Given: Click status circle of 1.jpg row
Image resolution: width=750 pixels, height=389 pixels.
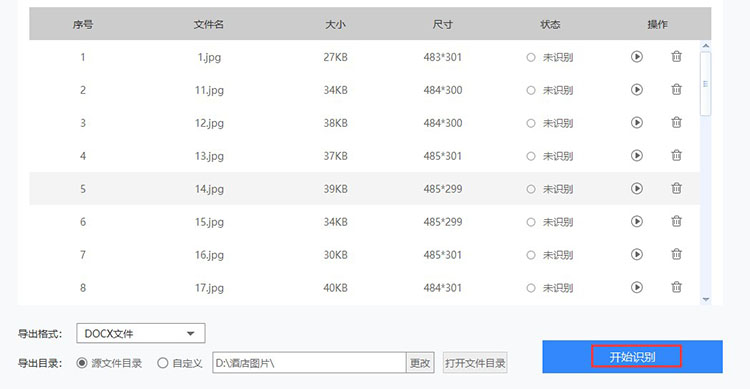Looking at the screenshot, I should click(x=531, y=57).
